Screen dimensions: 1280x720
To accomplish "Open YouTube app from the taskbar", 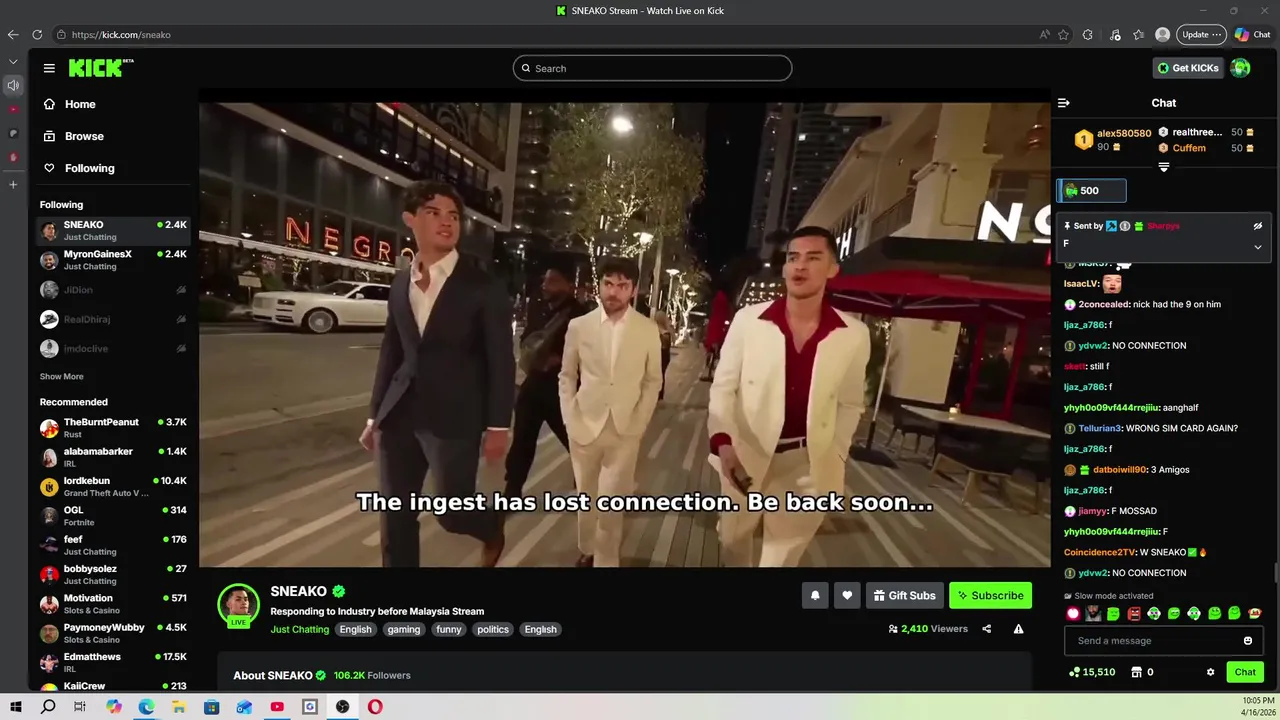I will [x=277, y=707].
